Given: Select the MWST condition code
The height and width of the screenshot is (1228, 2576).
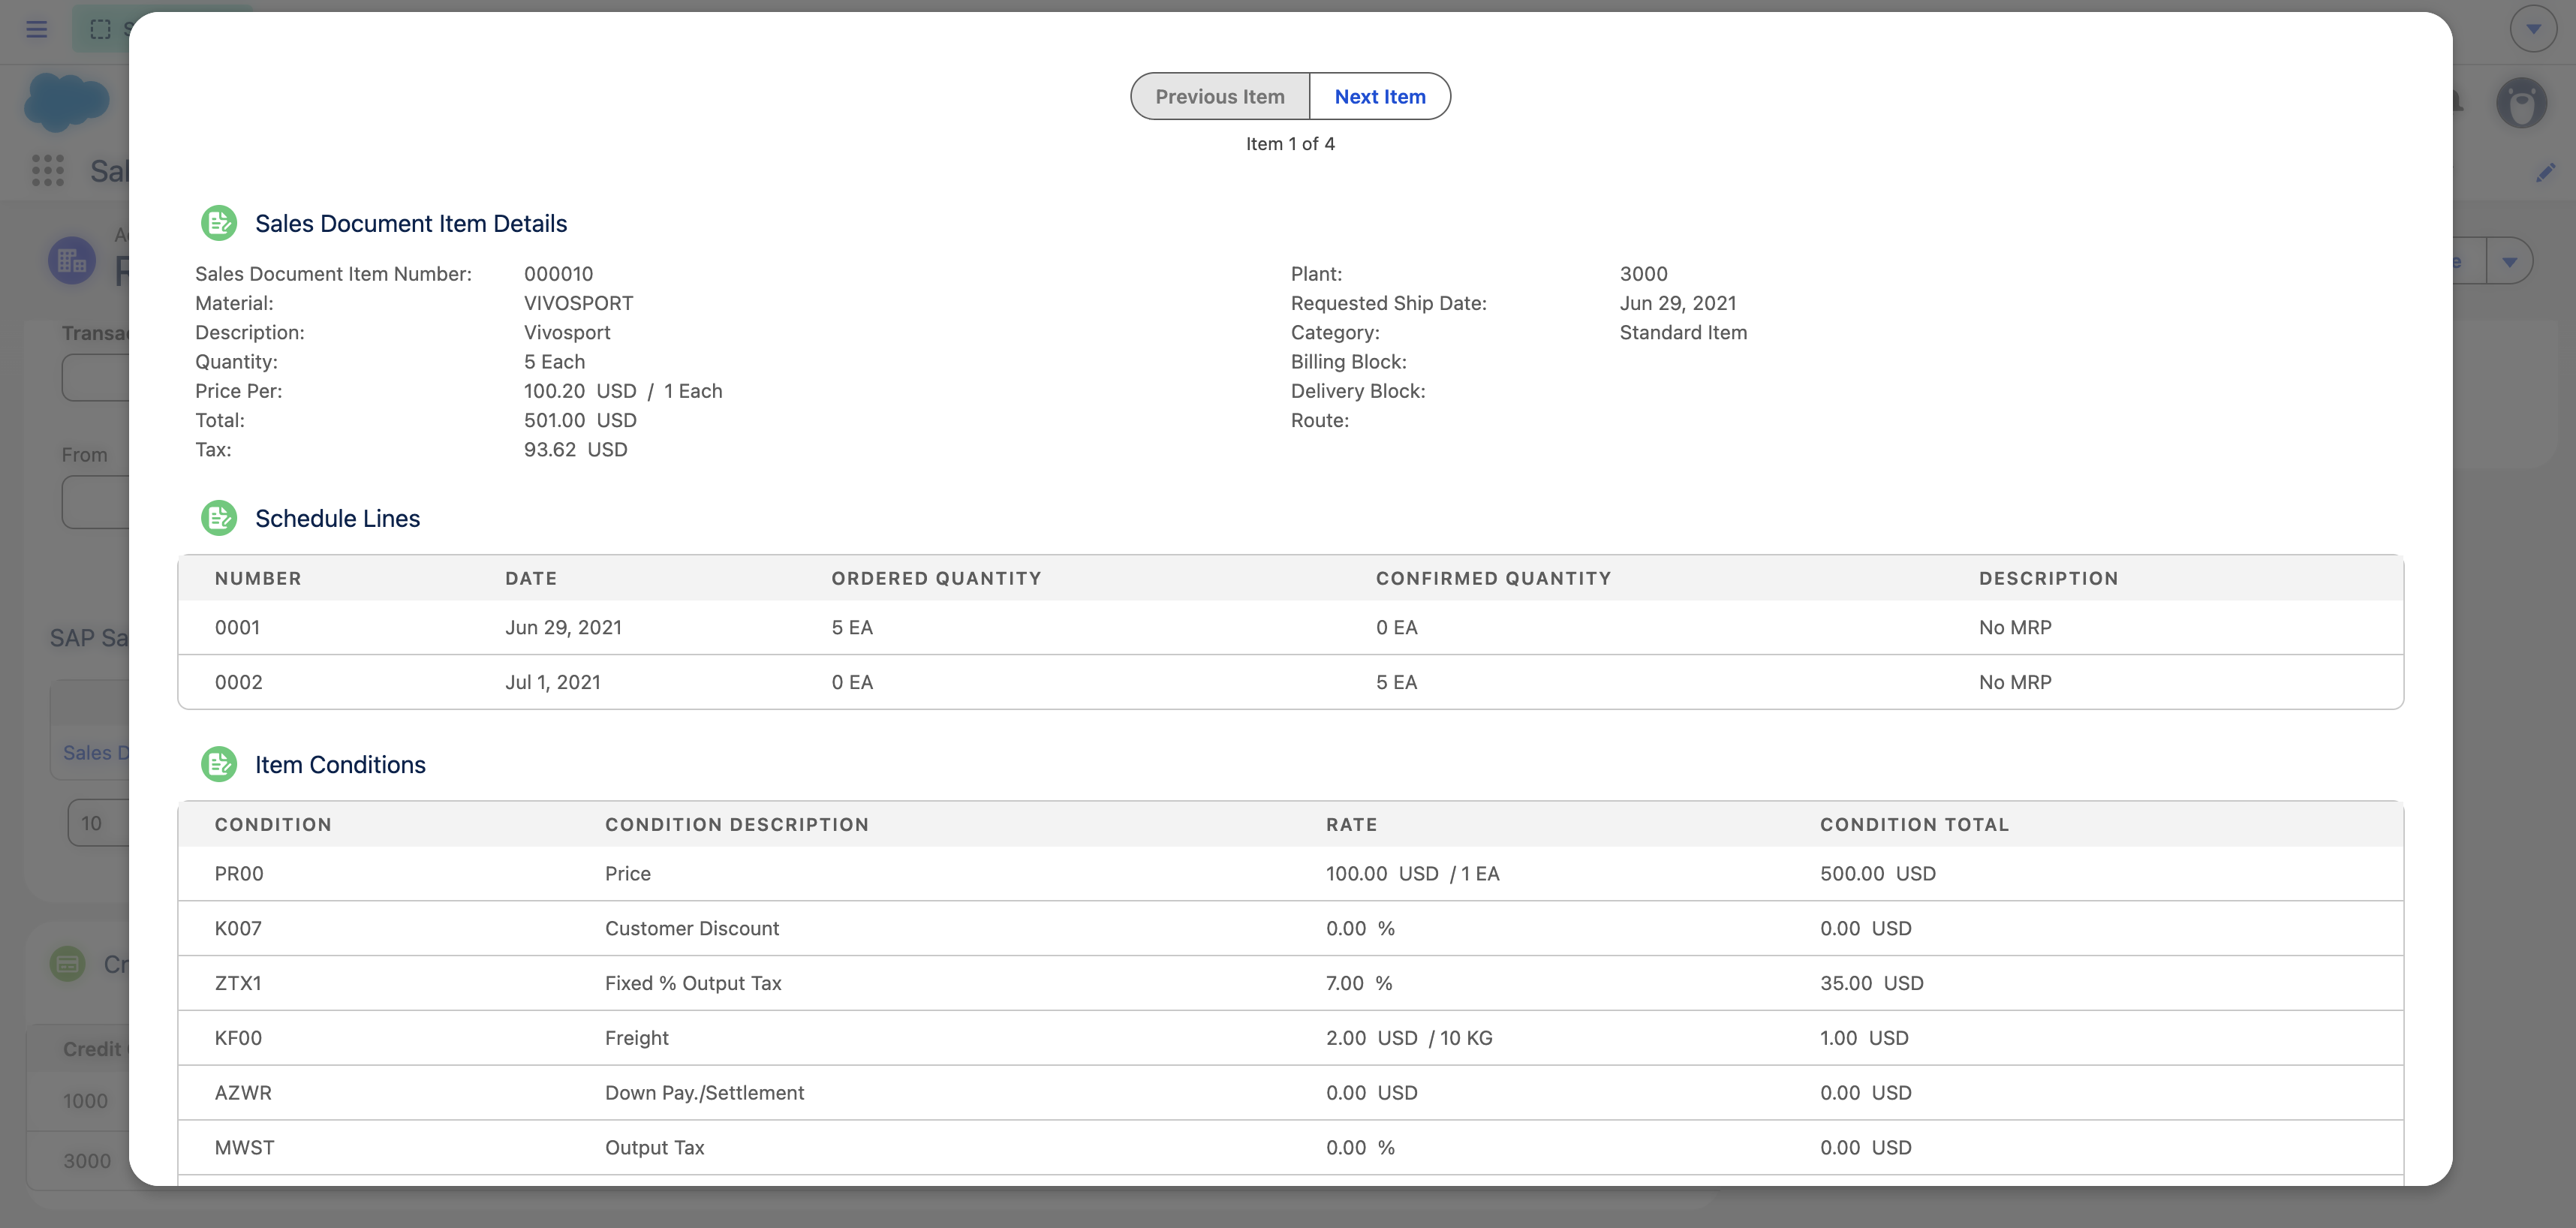Looking at the screenshot, I should coord(245,1148).
